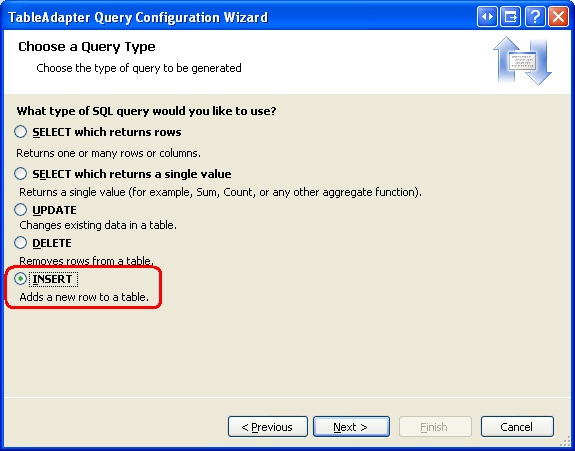Image resolution: width=575 pixels, height=451 pixels.
Task: Open the question mark help icon
Action: pos(535,16)
